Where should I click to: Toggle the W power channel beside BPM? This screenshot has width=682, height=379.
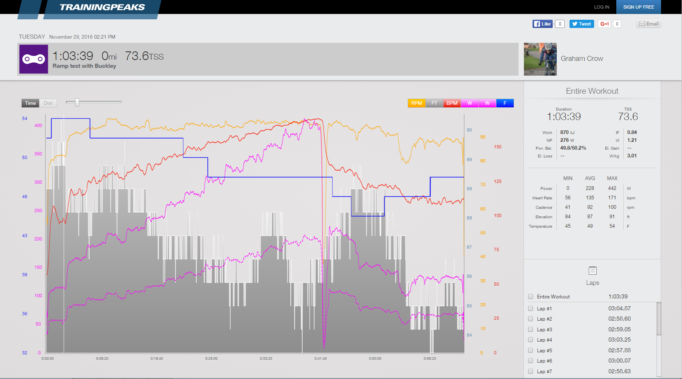pyautogui.click(x=470, y=103)
